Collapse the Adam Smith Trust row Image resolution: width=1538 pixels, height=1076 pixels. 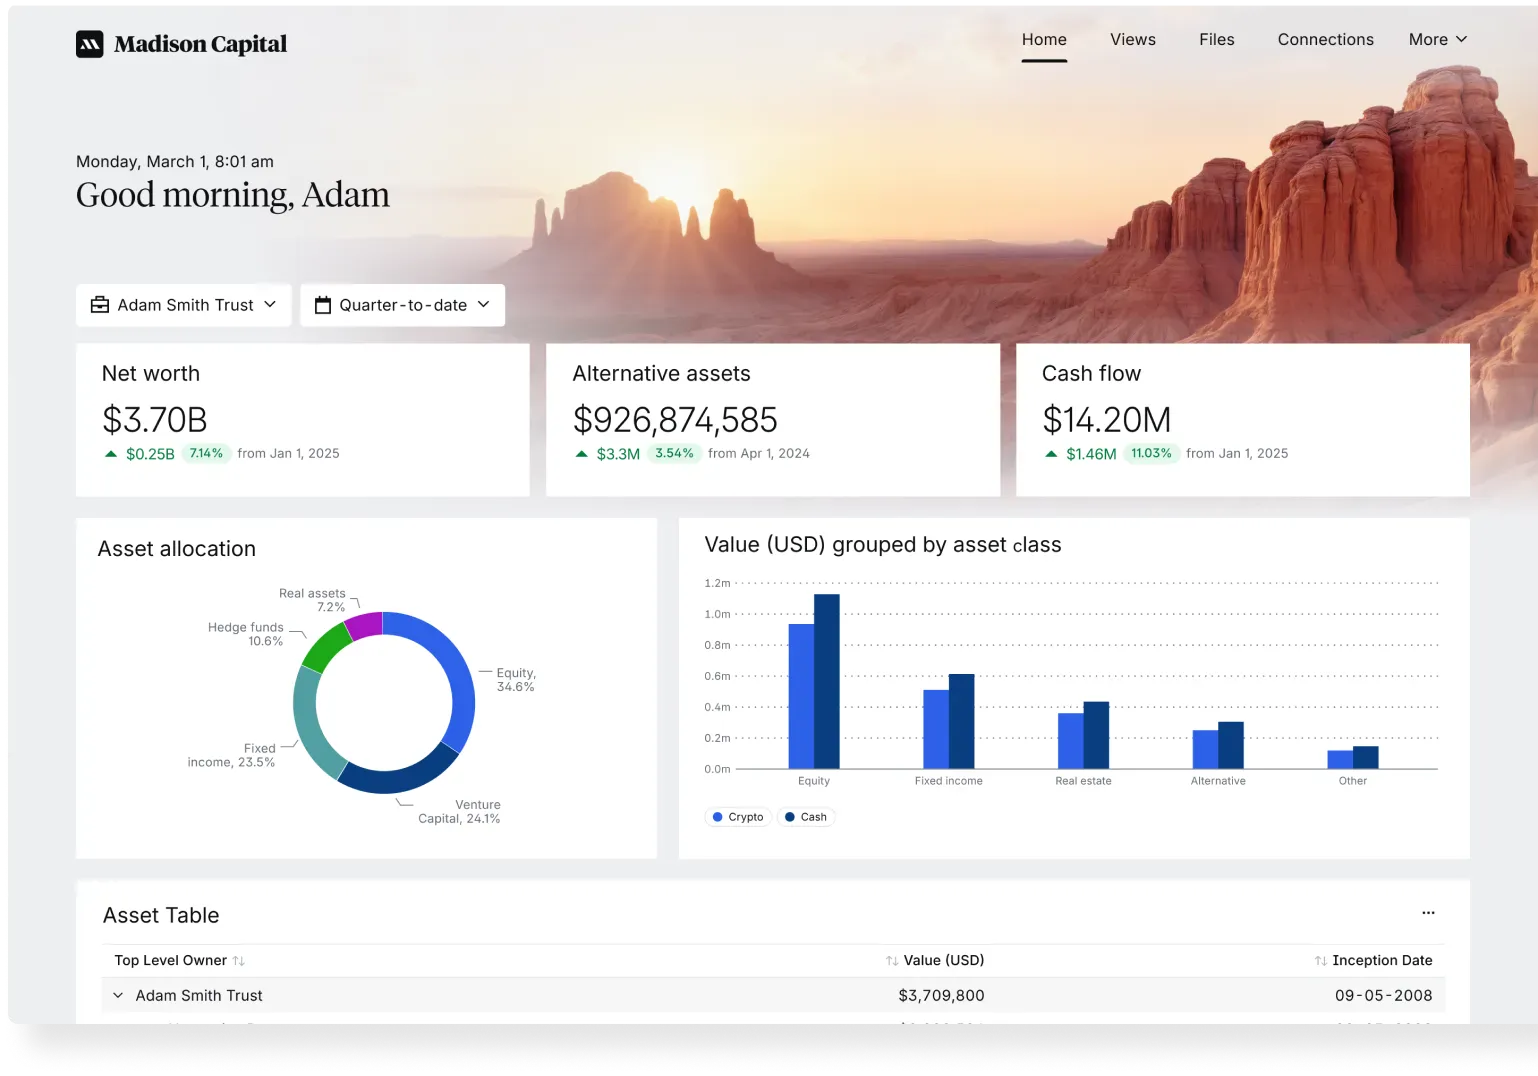(x=118, y=995)
